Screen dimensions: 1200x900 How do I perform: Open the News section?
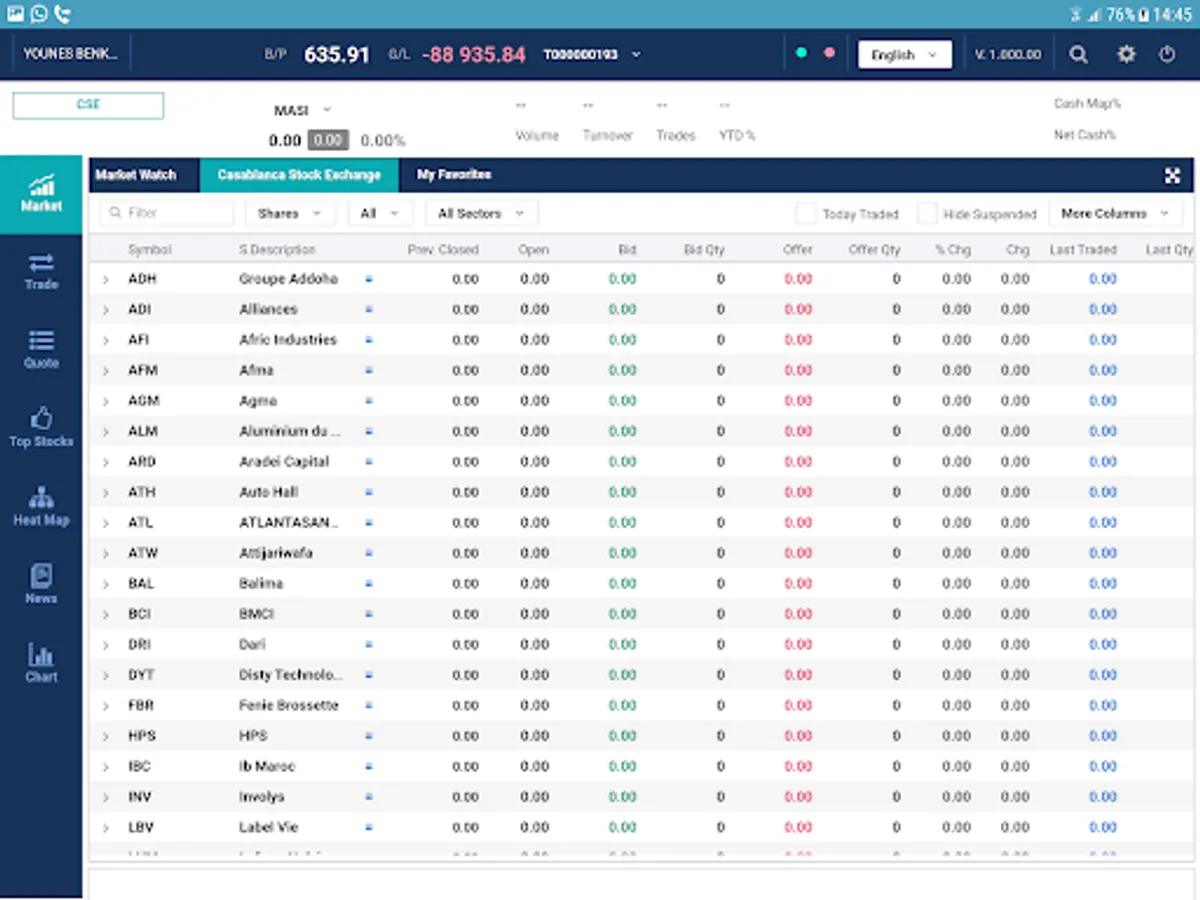pyautogui.click(x=41, y=584)
